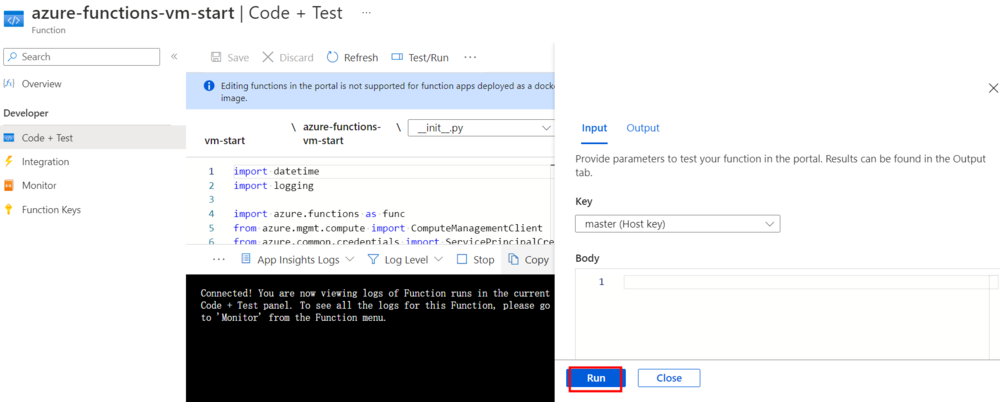Screen dimensions: 1000x402
Task: Click the Close button in test panel
Action: coord(669,378)
